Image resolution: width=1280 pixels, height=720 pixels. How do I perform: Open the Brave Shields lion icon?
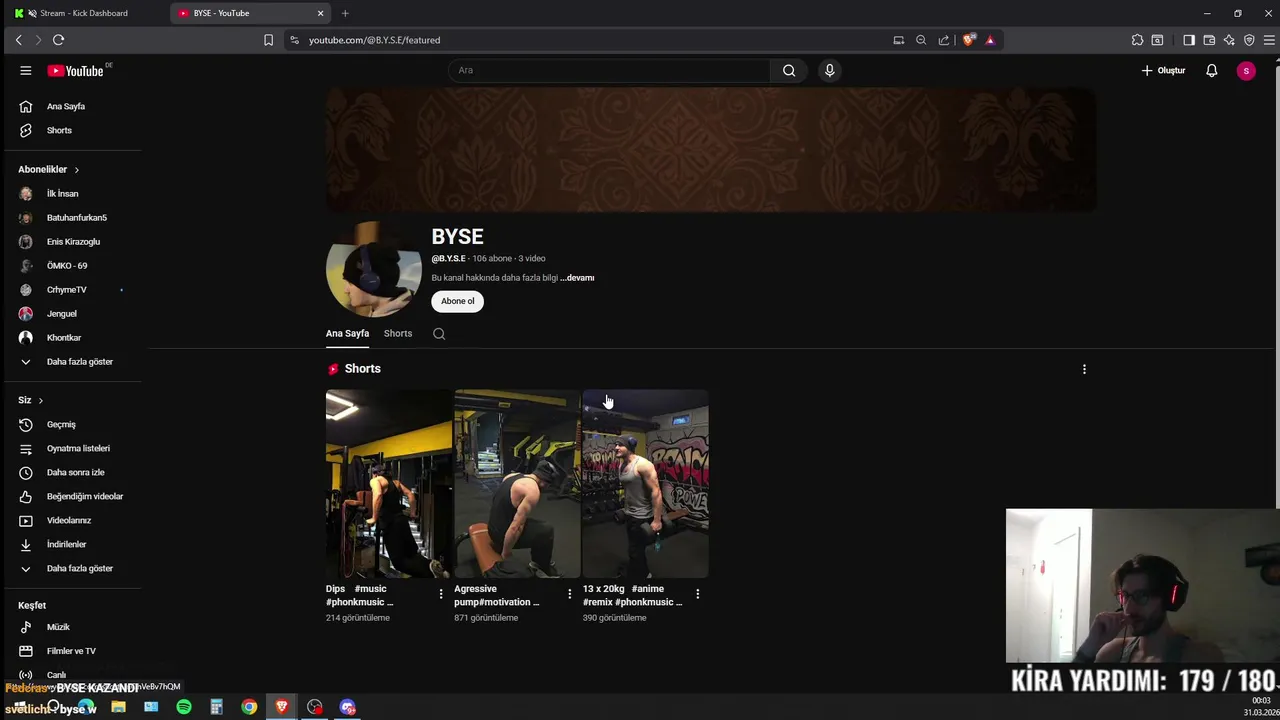pos(969,40)
